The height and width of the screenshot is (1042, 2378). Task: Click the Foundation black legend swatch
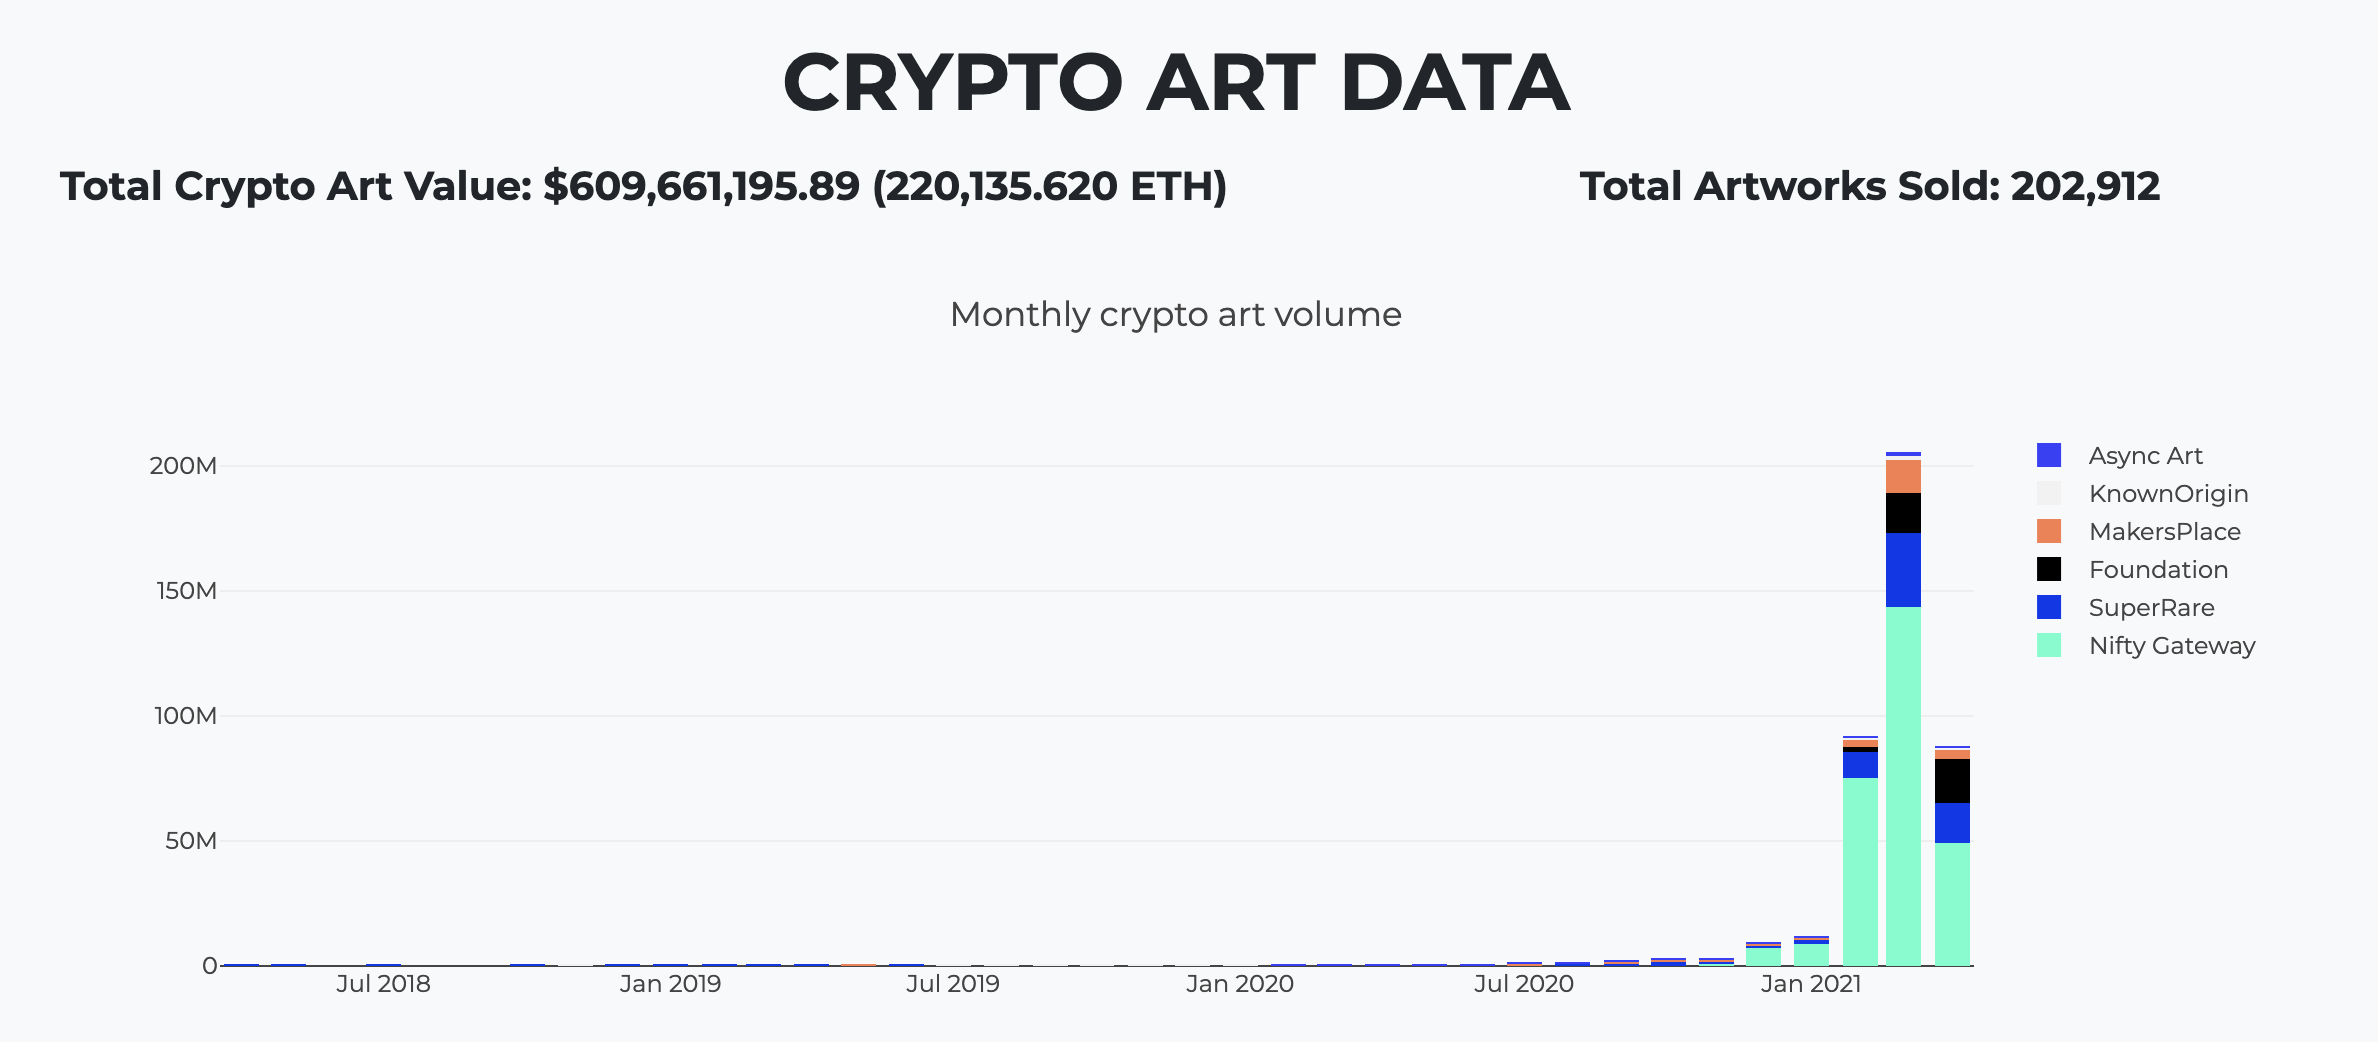click(2048, 570)
